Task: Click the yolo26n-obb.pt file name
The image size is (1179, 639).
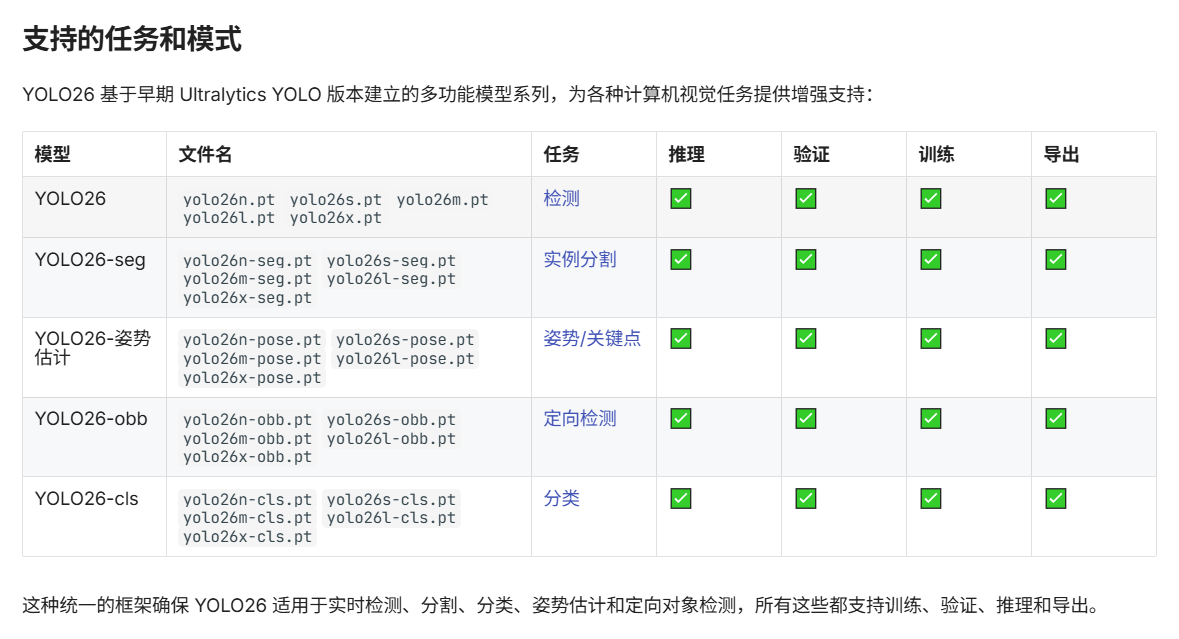Action: click(247, 419)
